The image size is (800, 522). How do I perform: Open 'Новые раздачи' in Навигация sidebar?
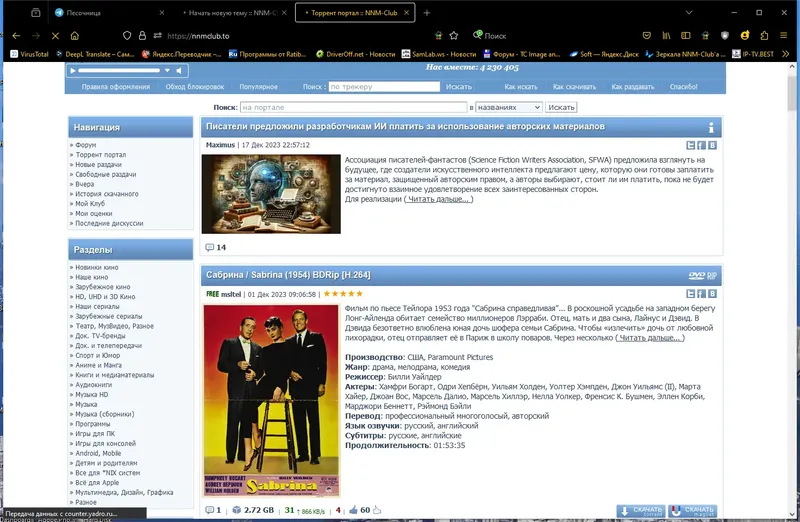point(98,164)
